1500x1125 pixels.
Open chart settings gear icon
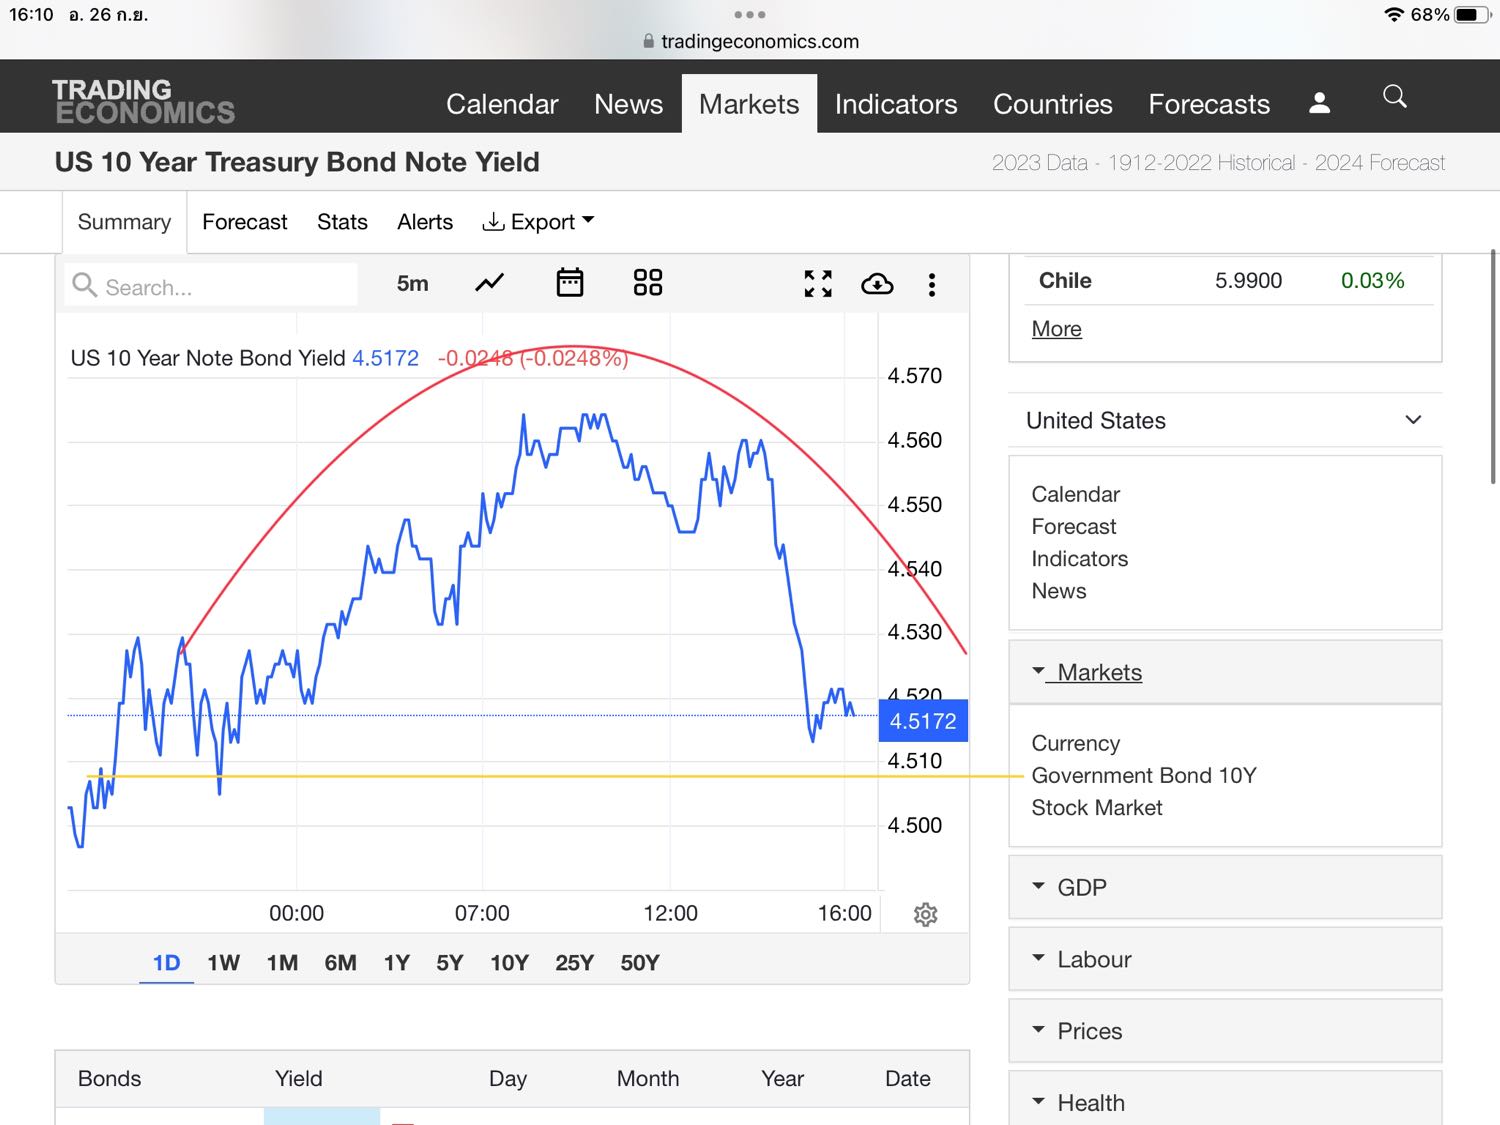(926, 914)
